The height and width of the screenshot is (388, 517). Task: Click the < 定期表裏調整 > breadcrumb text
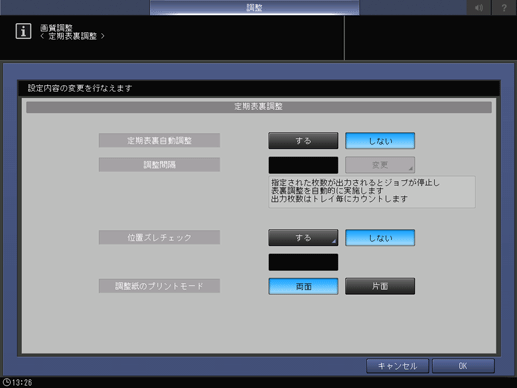click(72, 36)
